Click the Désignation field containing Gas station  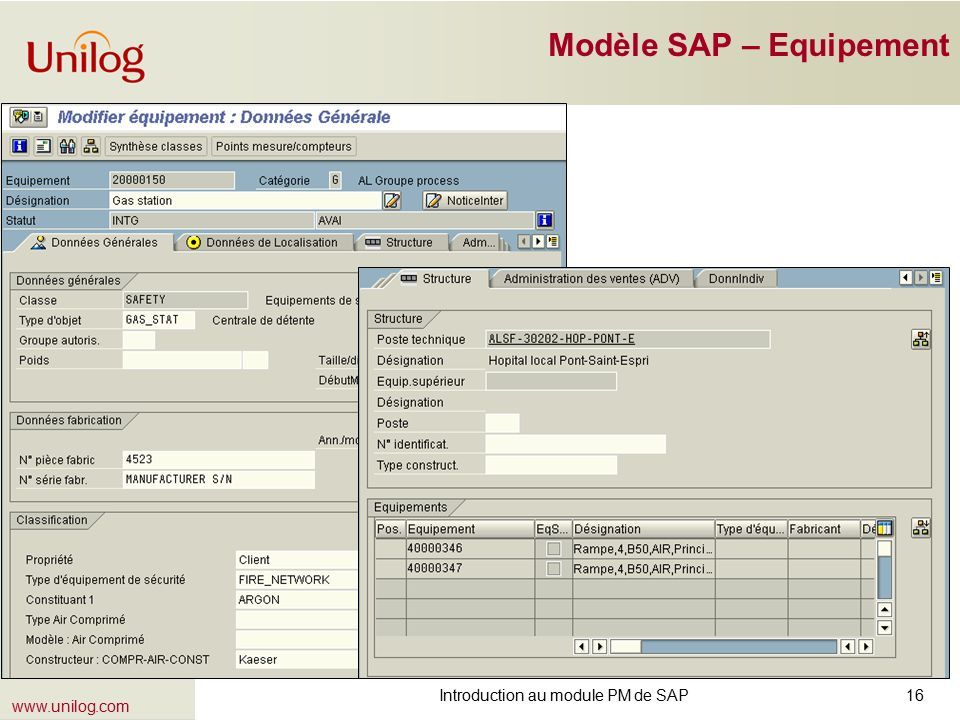point(245,200)
